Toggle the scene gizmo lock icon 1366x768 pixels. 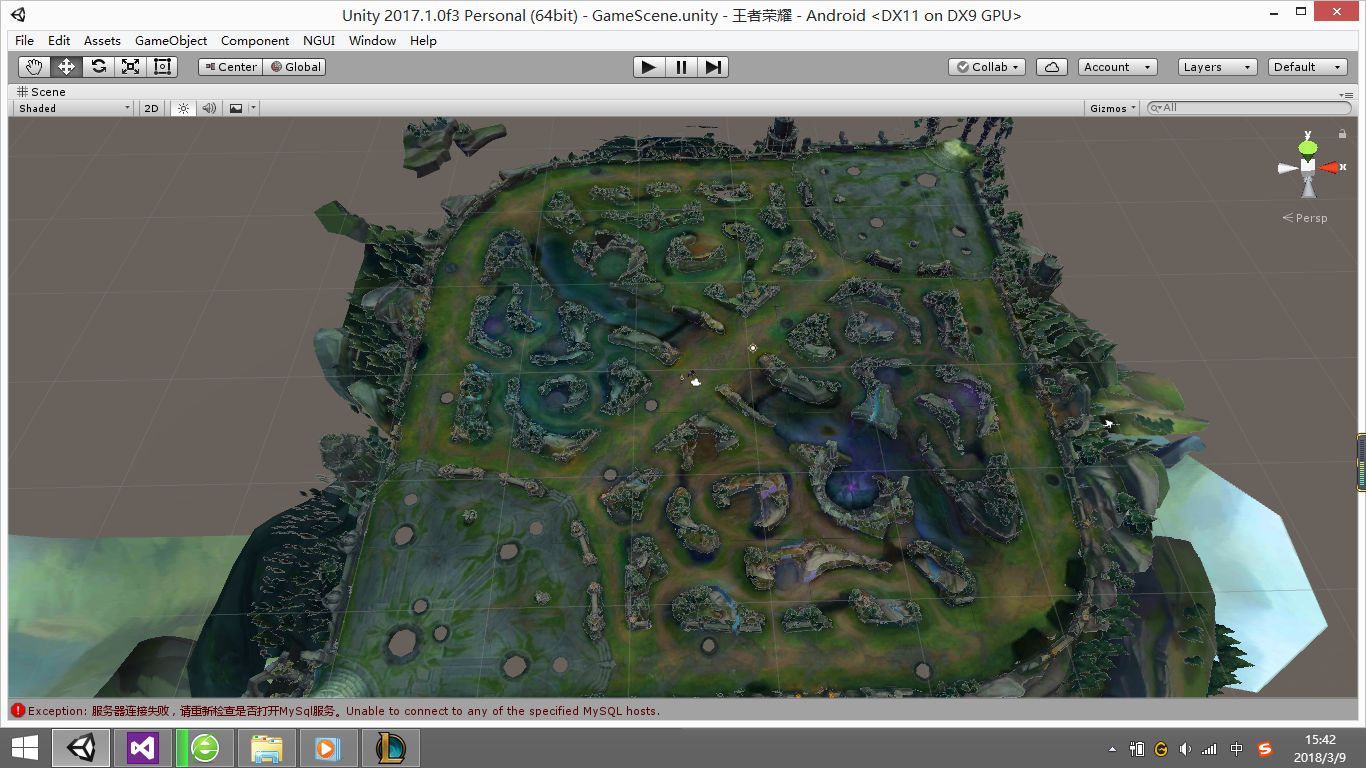tap(1342, 134)
